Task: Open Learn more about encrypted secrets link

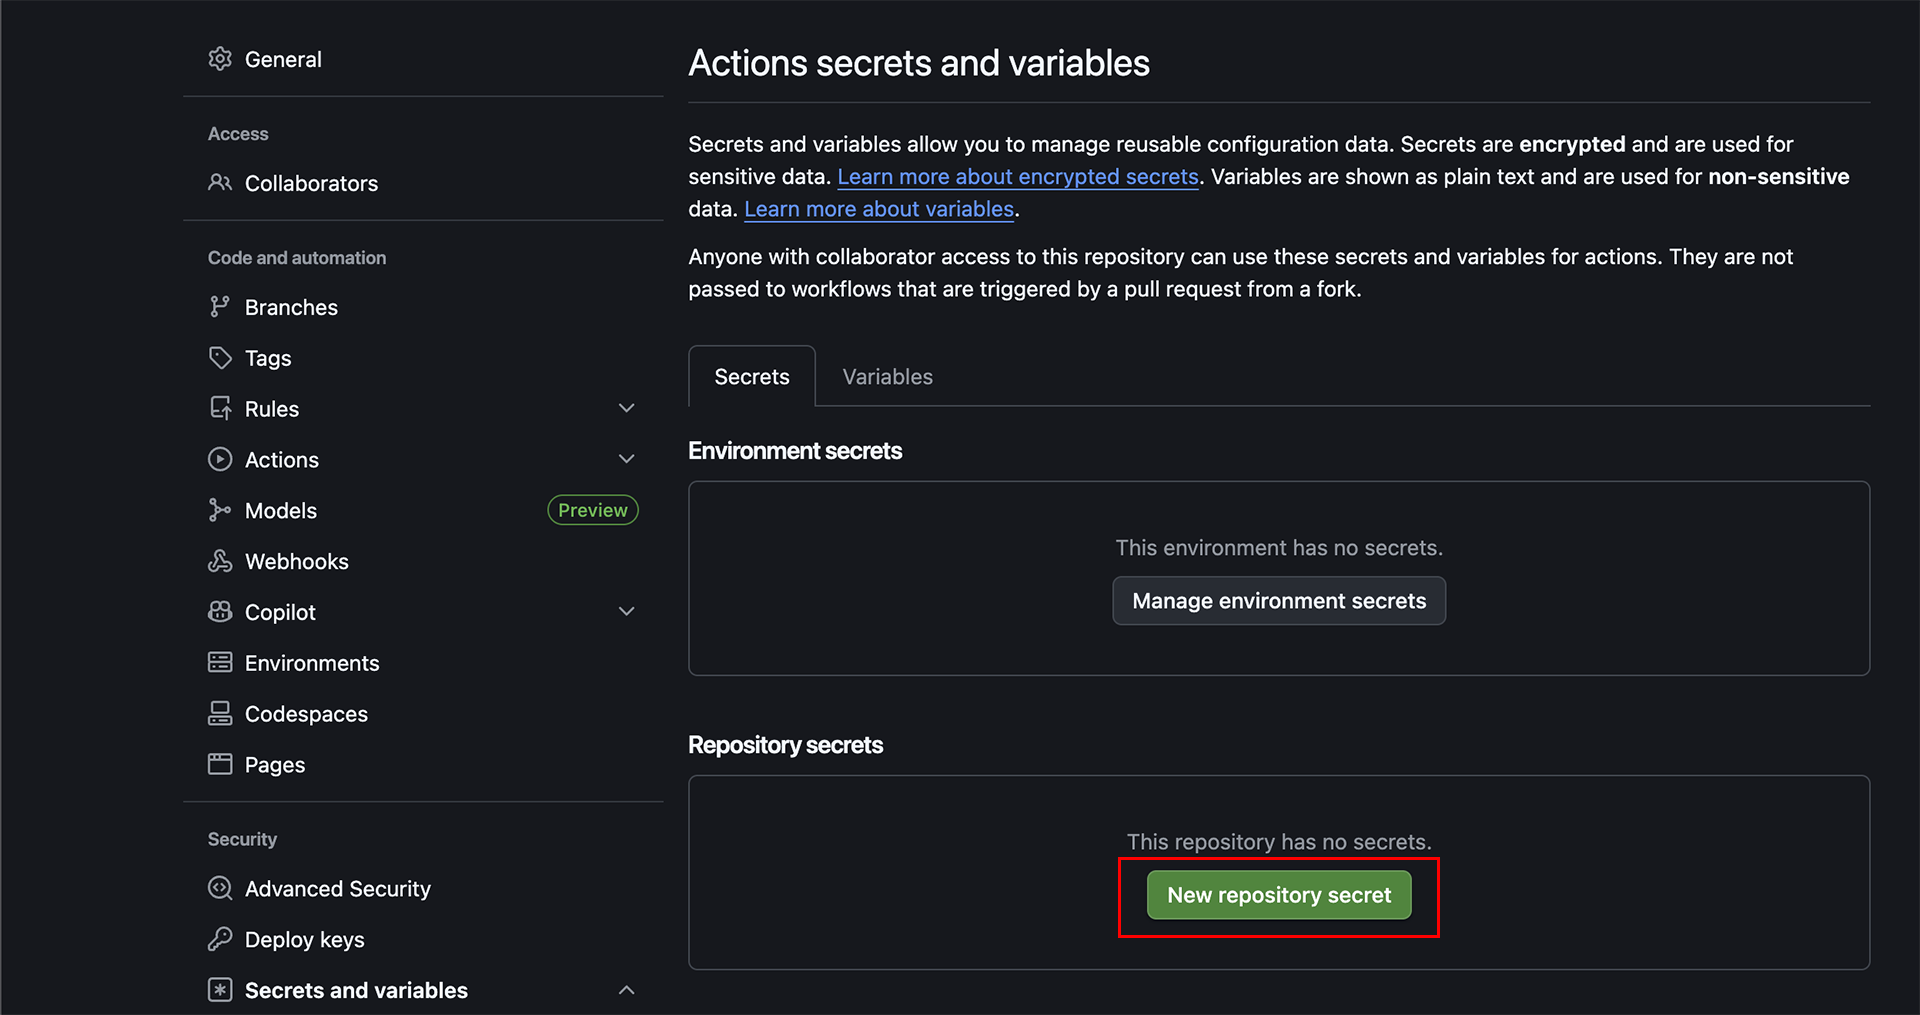Action: click(1018, 177)
